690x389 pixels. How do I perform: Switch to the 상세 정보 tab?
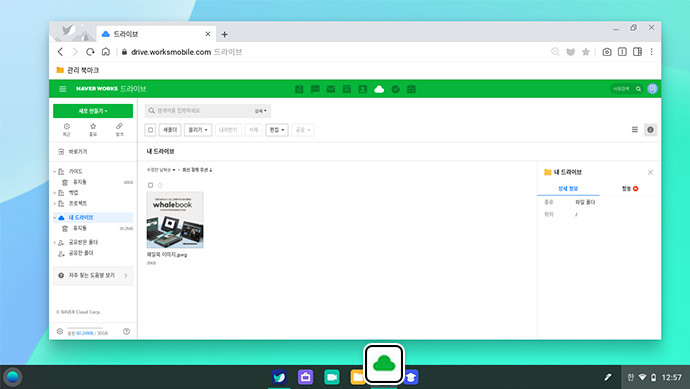[x=568, y=188]
